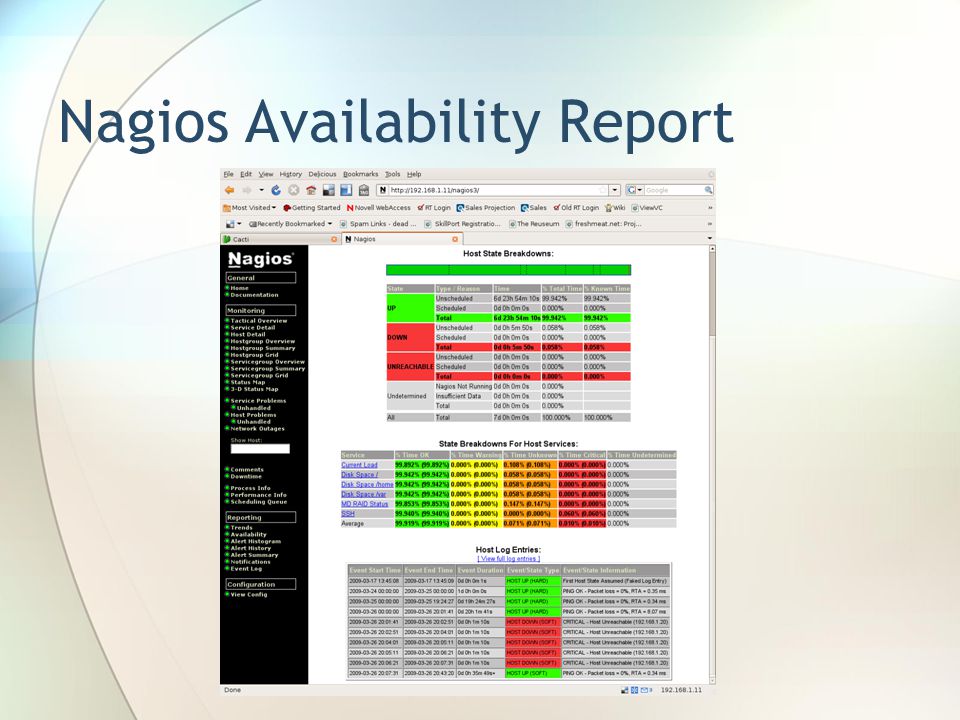Open the ViewVC bookmark

[647, 208]
